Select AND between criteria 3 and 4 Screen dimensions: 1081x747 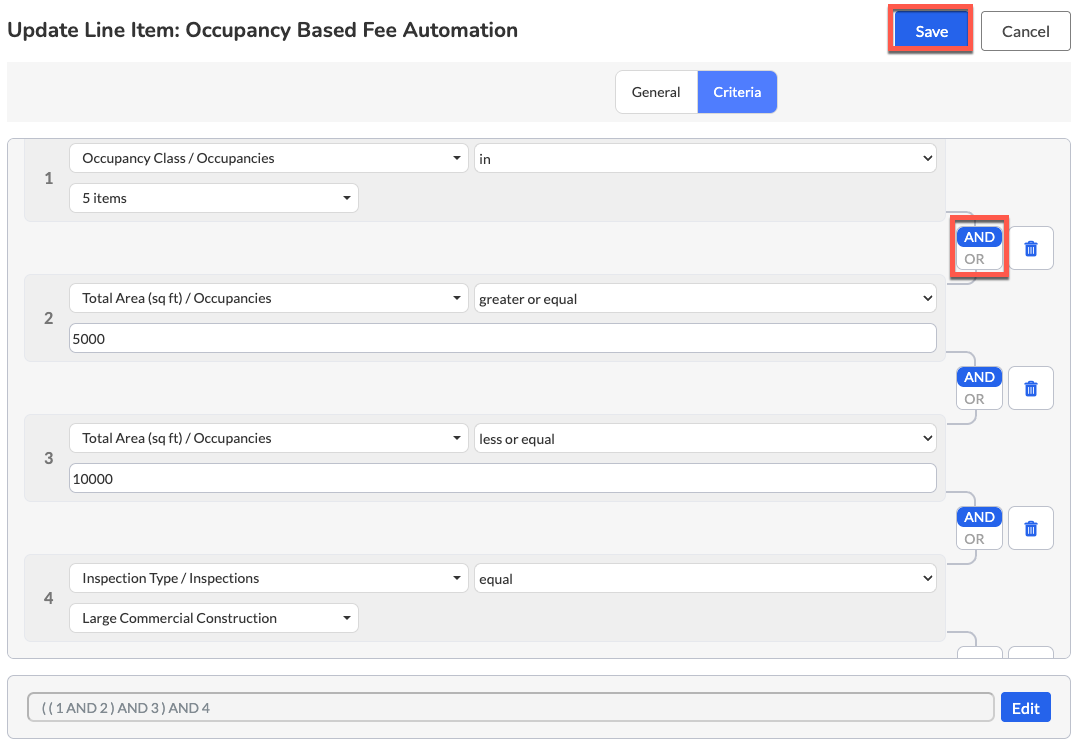click(979, 517)
